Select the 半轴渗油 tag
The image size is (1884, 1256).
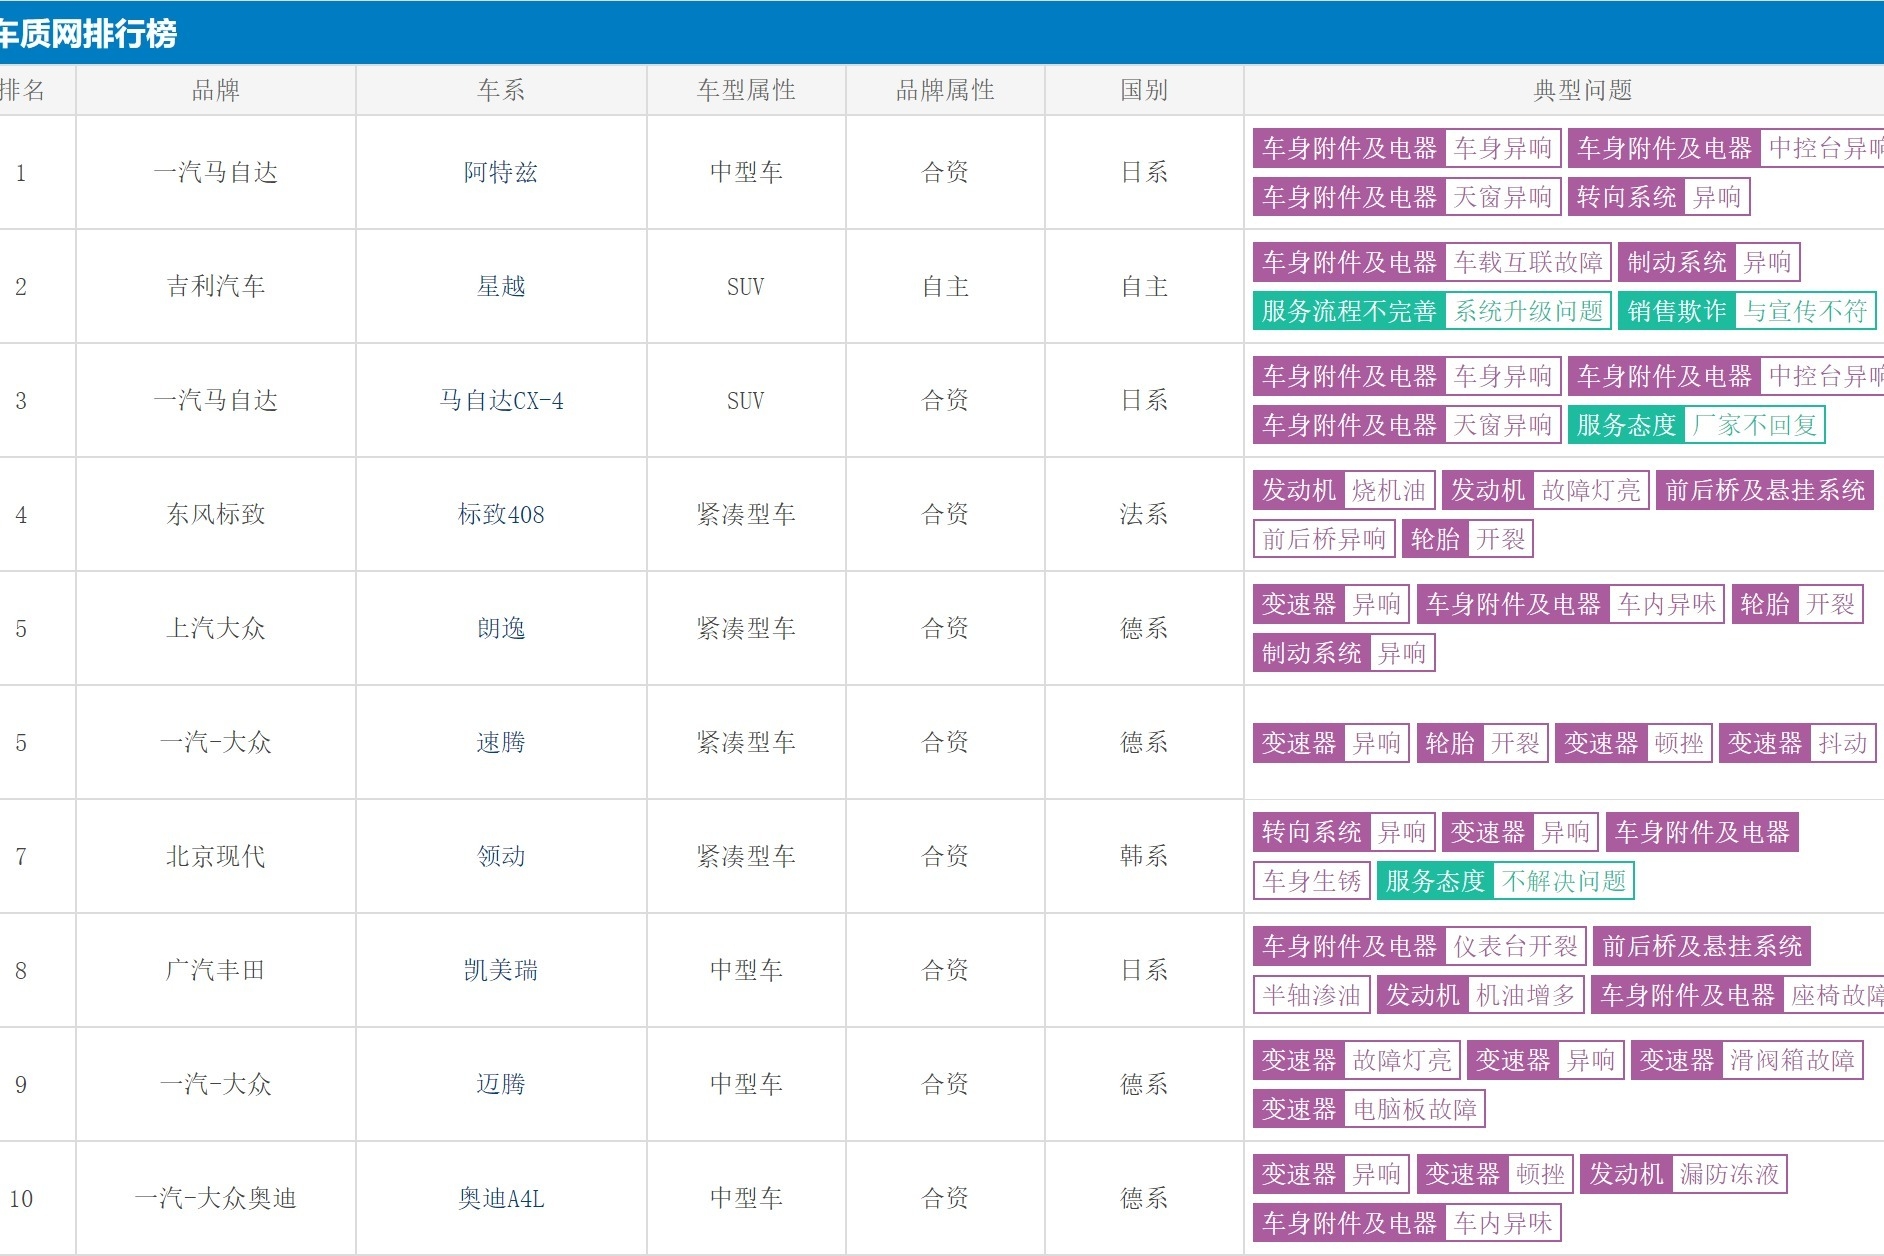(1311, 995)
